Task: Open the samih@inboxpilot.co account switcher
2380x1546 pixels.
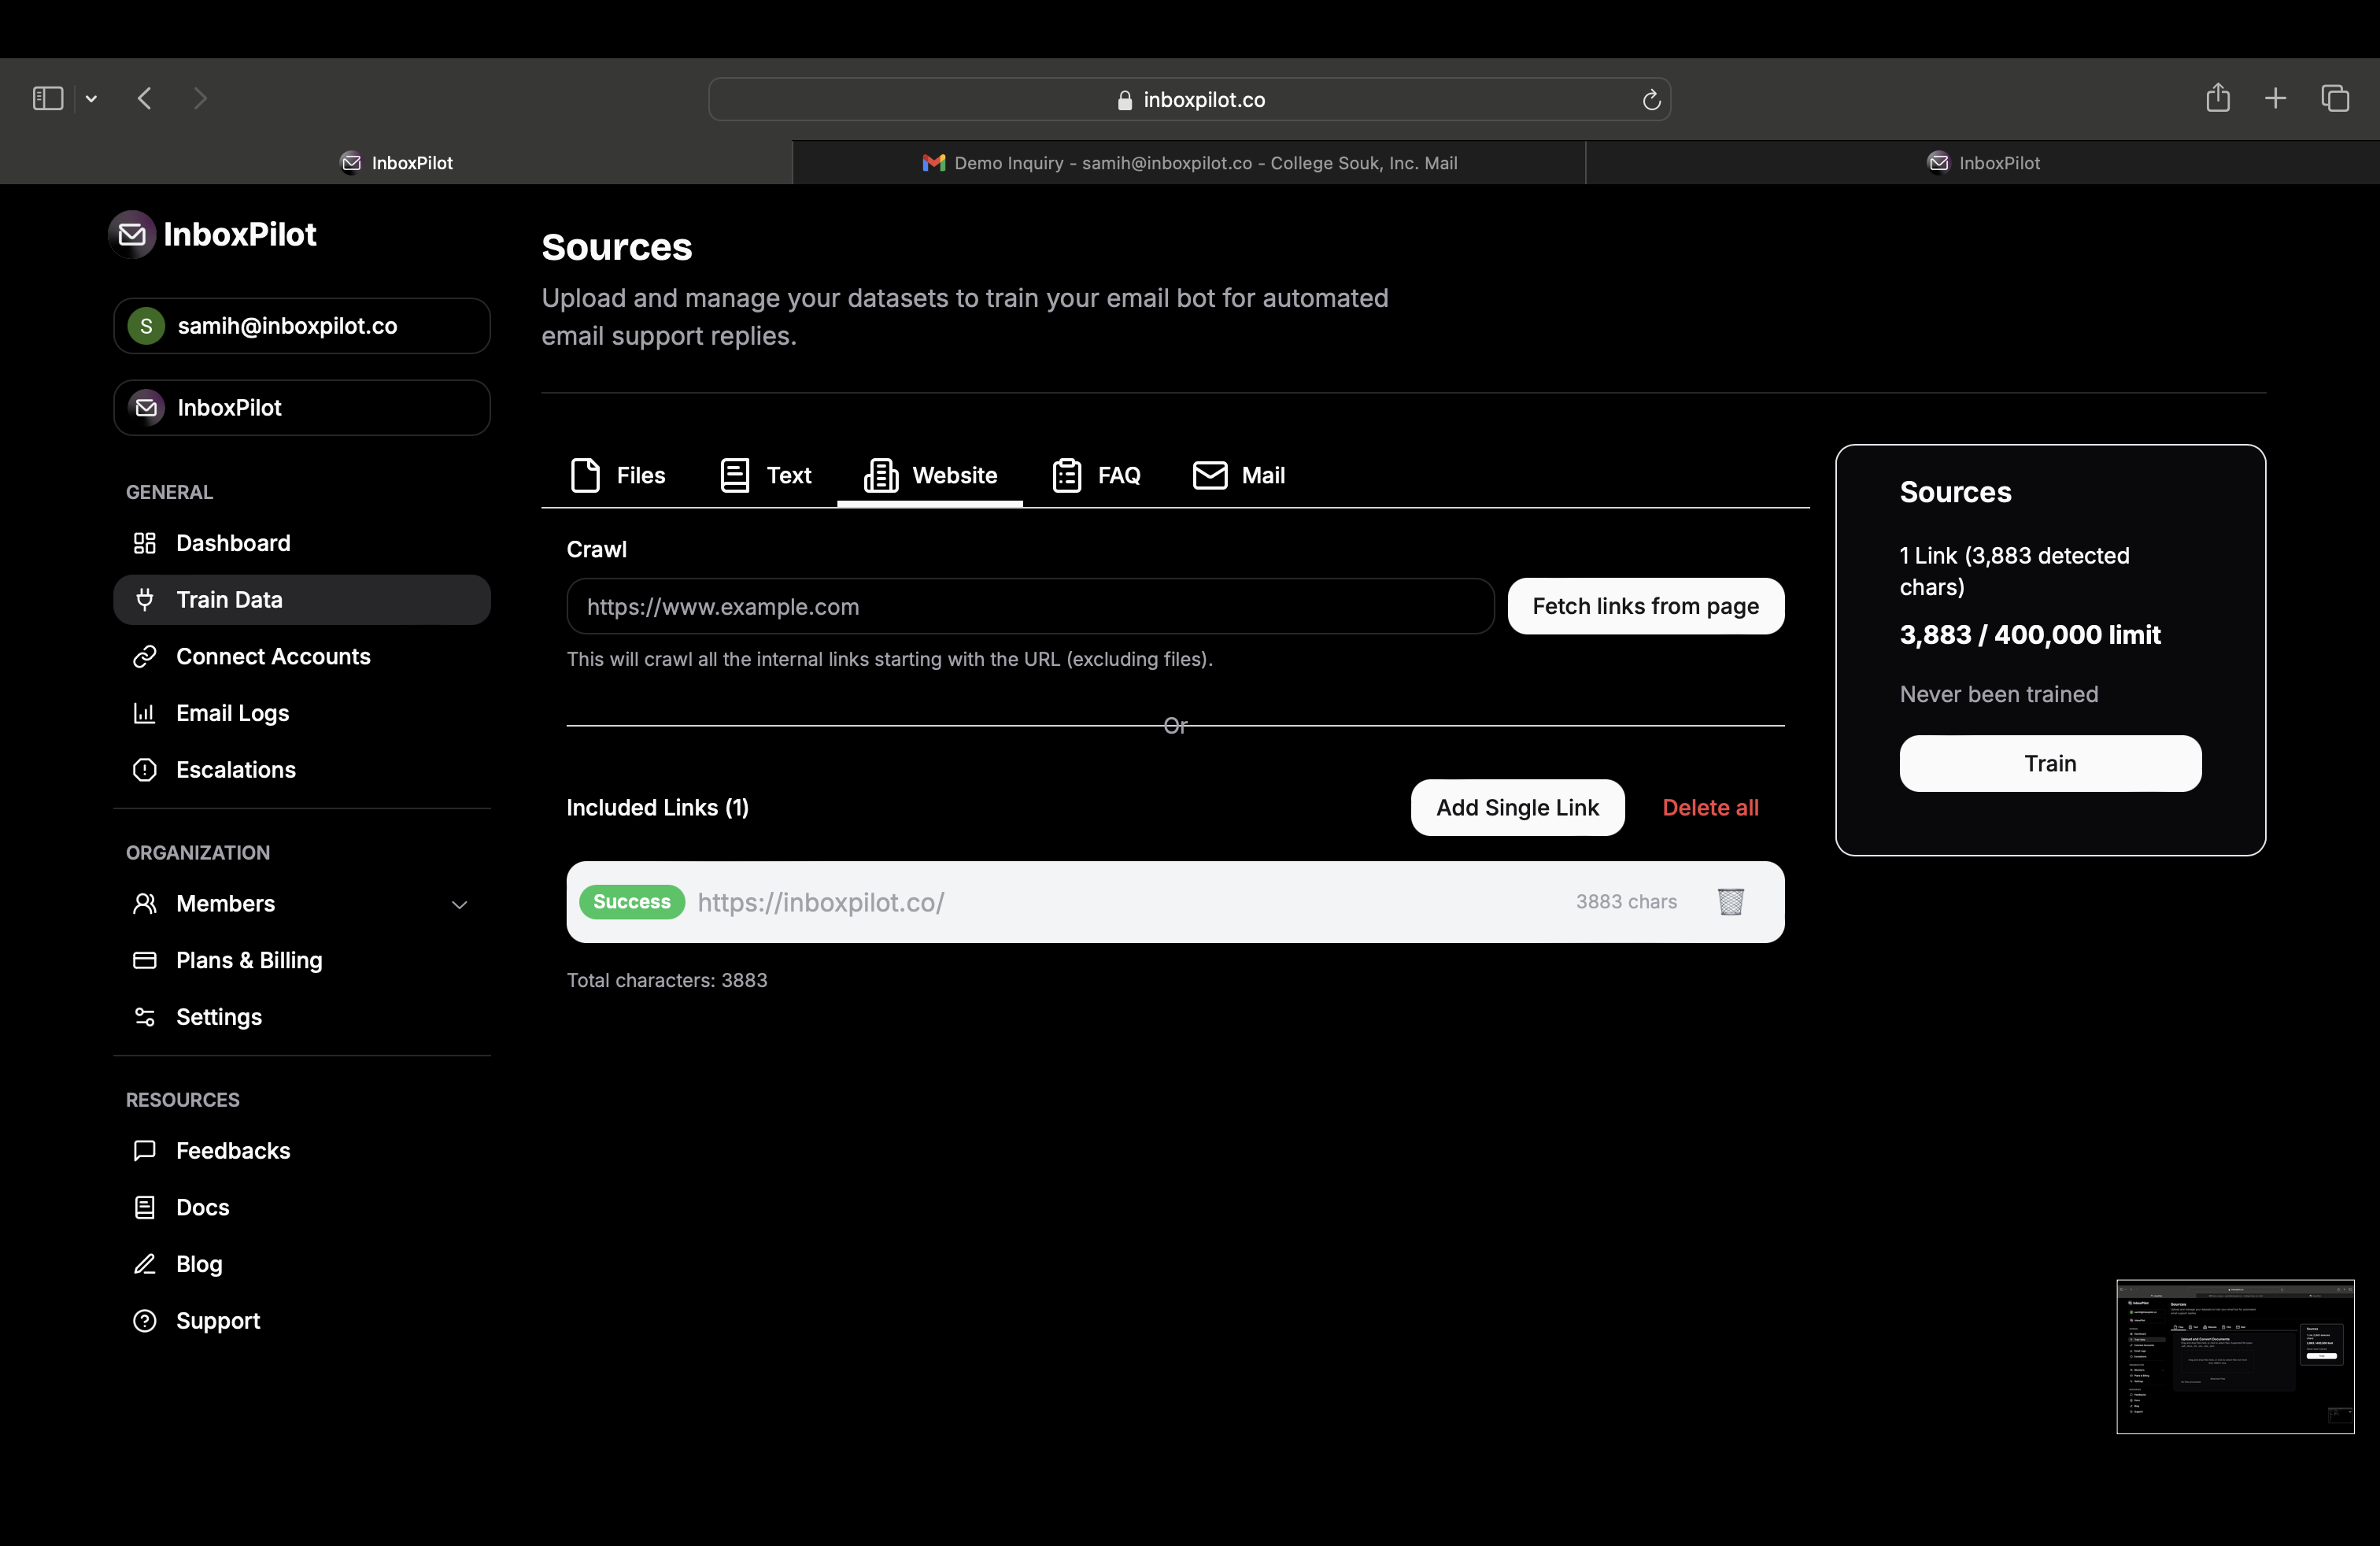Action: coord(301,326)
